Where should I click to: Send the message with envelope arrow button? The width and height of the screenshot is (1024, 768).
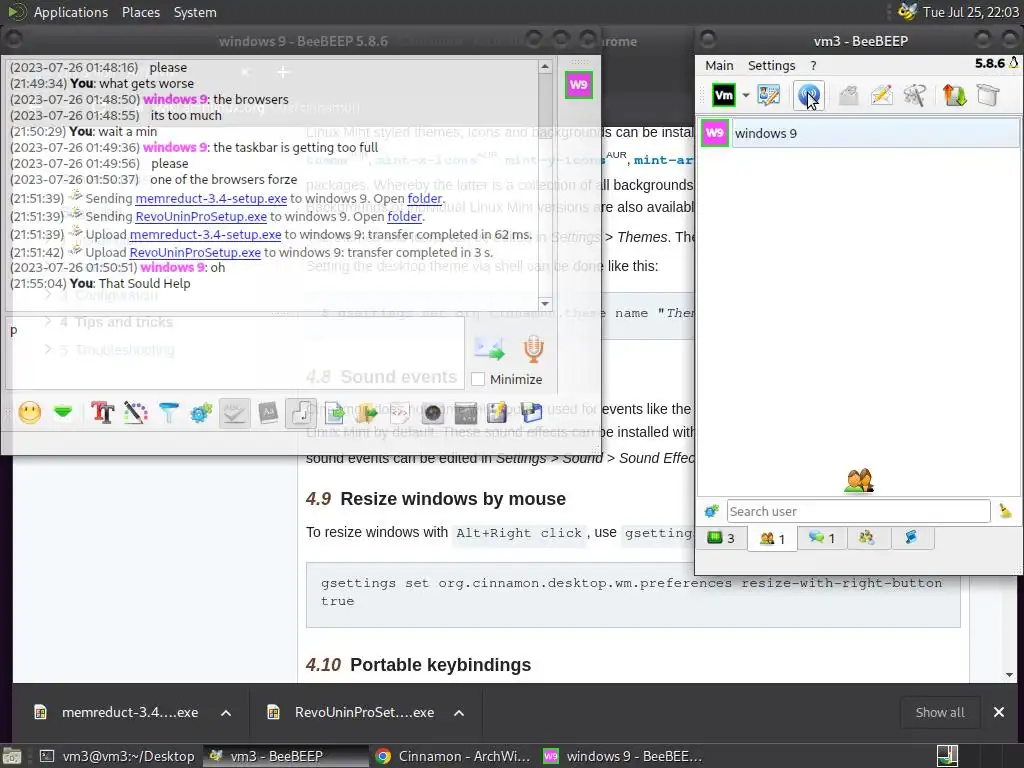(x=489, y=349)
